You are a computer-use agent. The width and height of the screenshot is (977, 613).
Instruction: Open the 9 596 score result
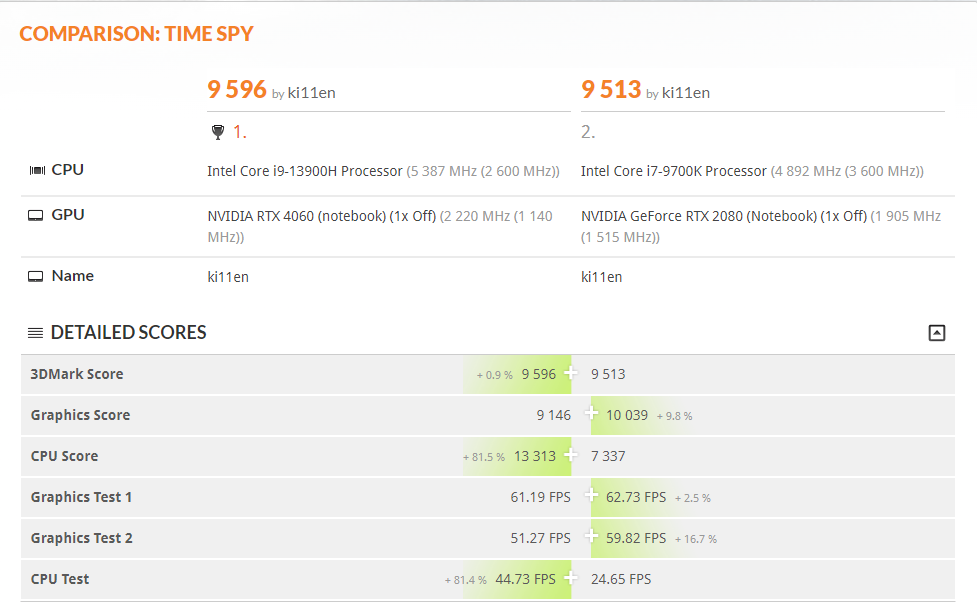pyautogui.click(x=237, y=90)
